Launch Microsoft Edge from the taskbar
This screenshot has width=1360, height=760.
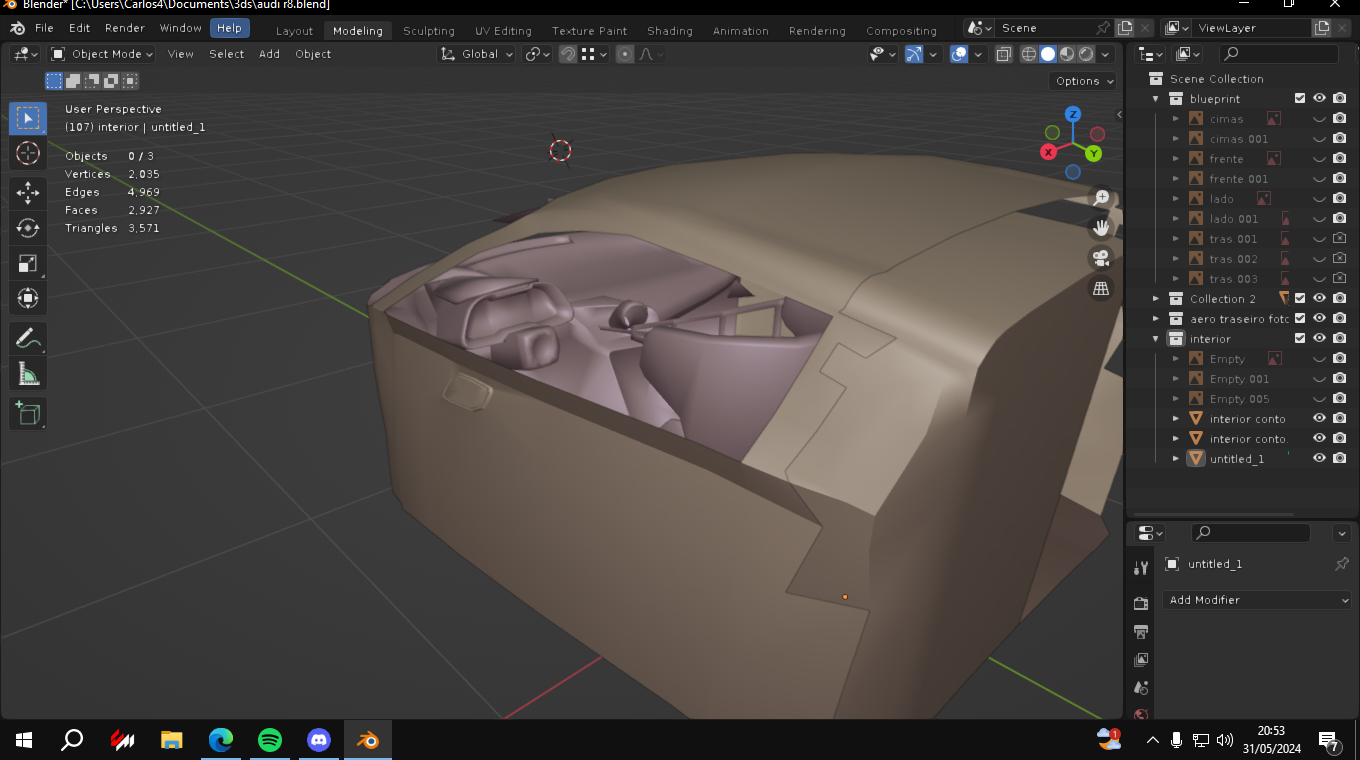(x=221, y=740)
